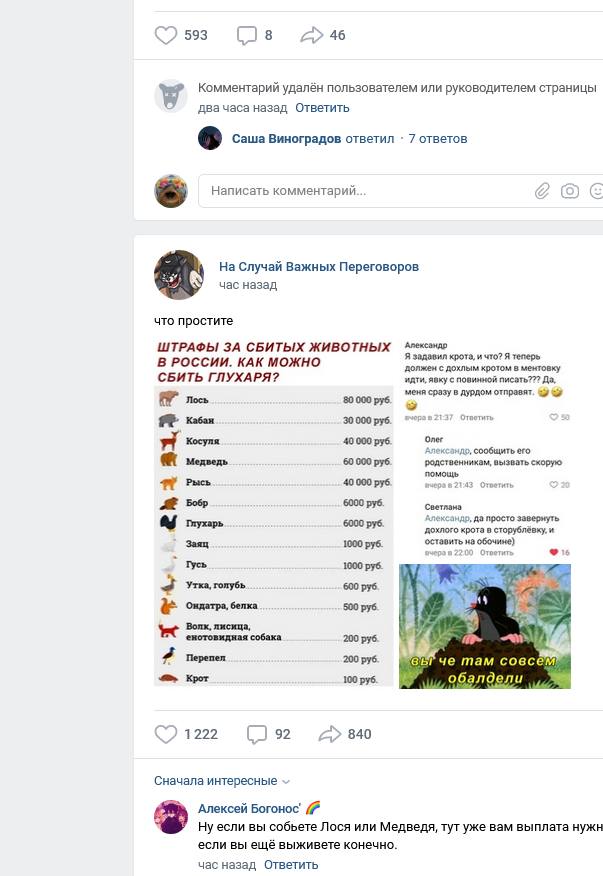Like the post with 1 222 likes
The height and width of the screenshot is (876, 603).
pos(165,734)
